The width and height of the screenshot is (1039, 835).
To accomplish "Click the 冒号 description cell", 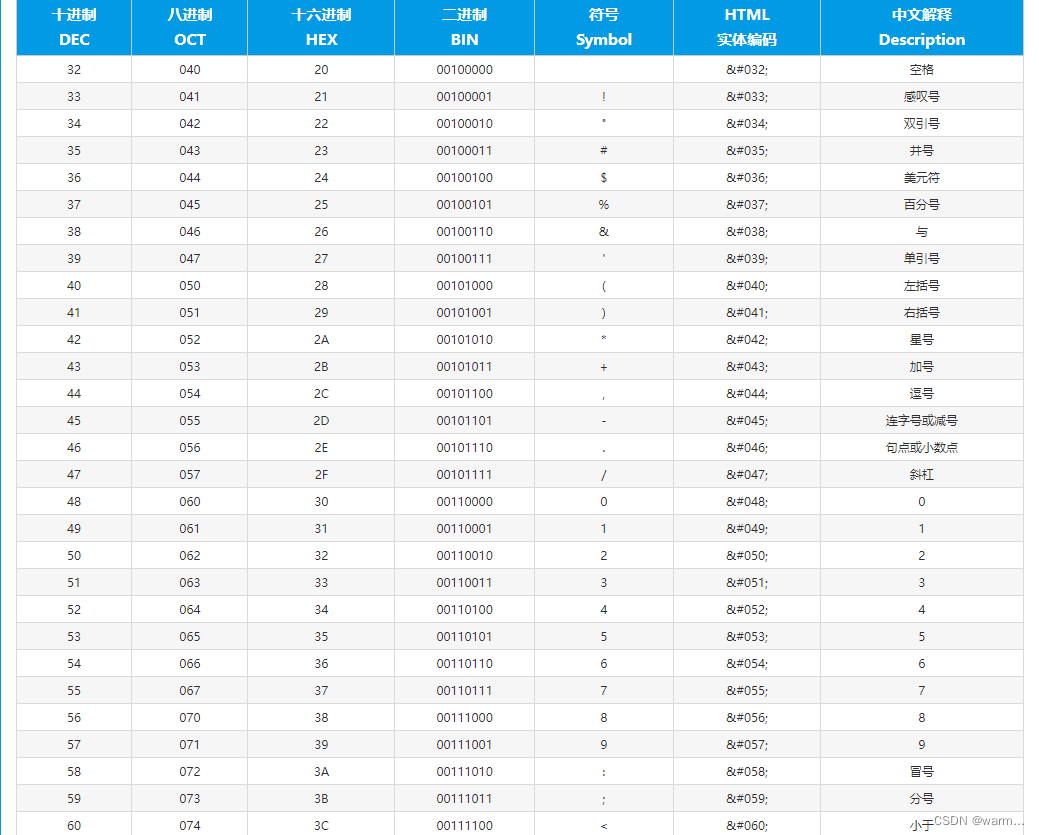I will point(922,772).
